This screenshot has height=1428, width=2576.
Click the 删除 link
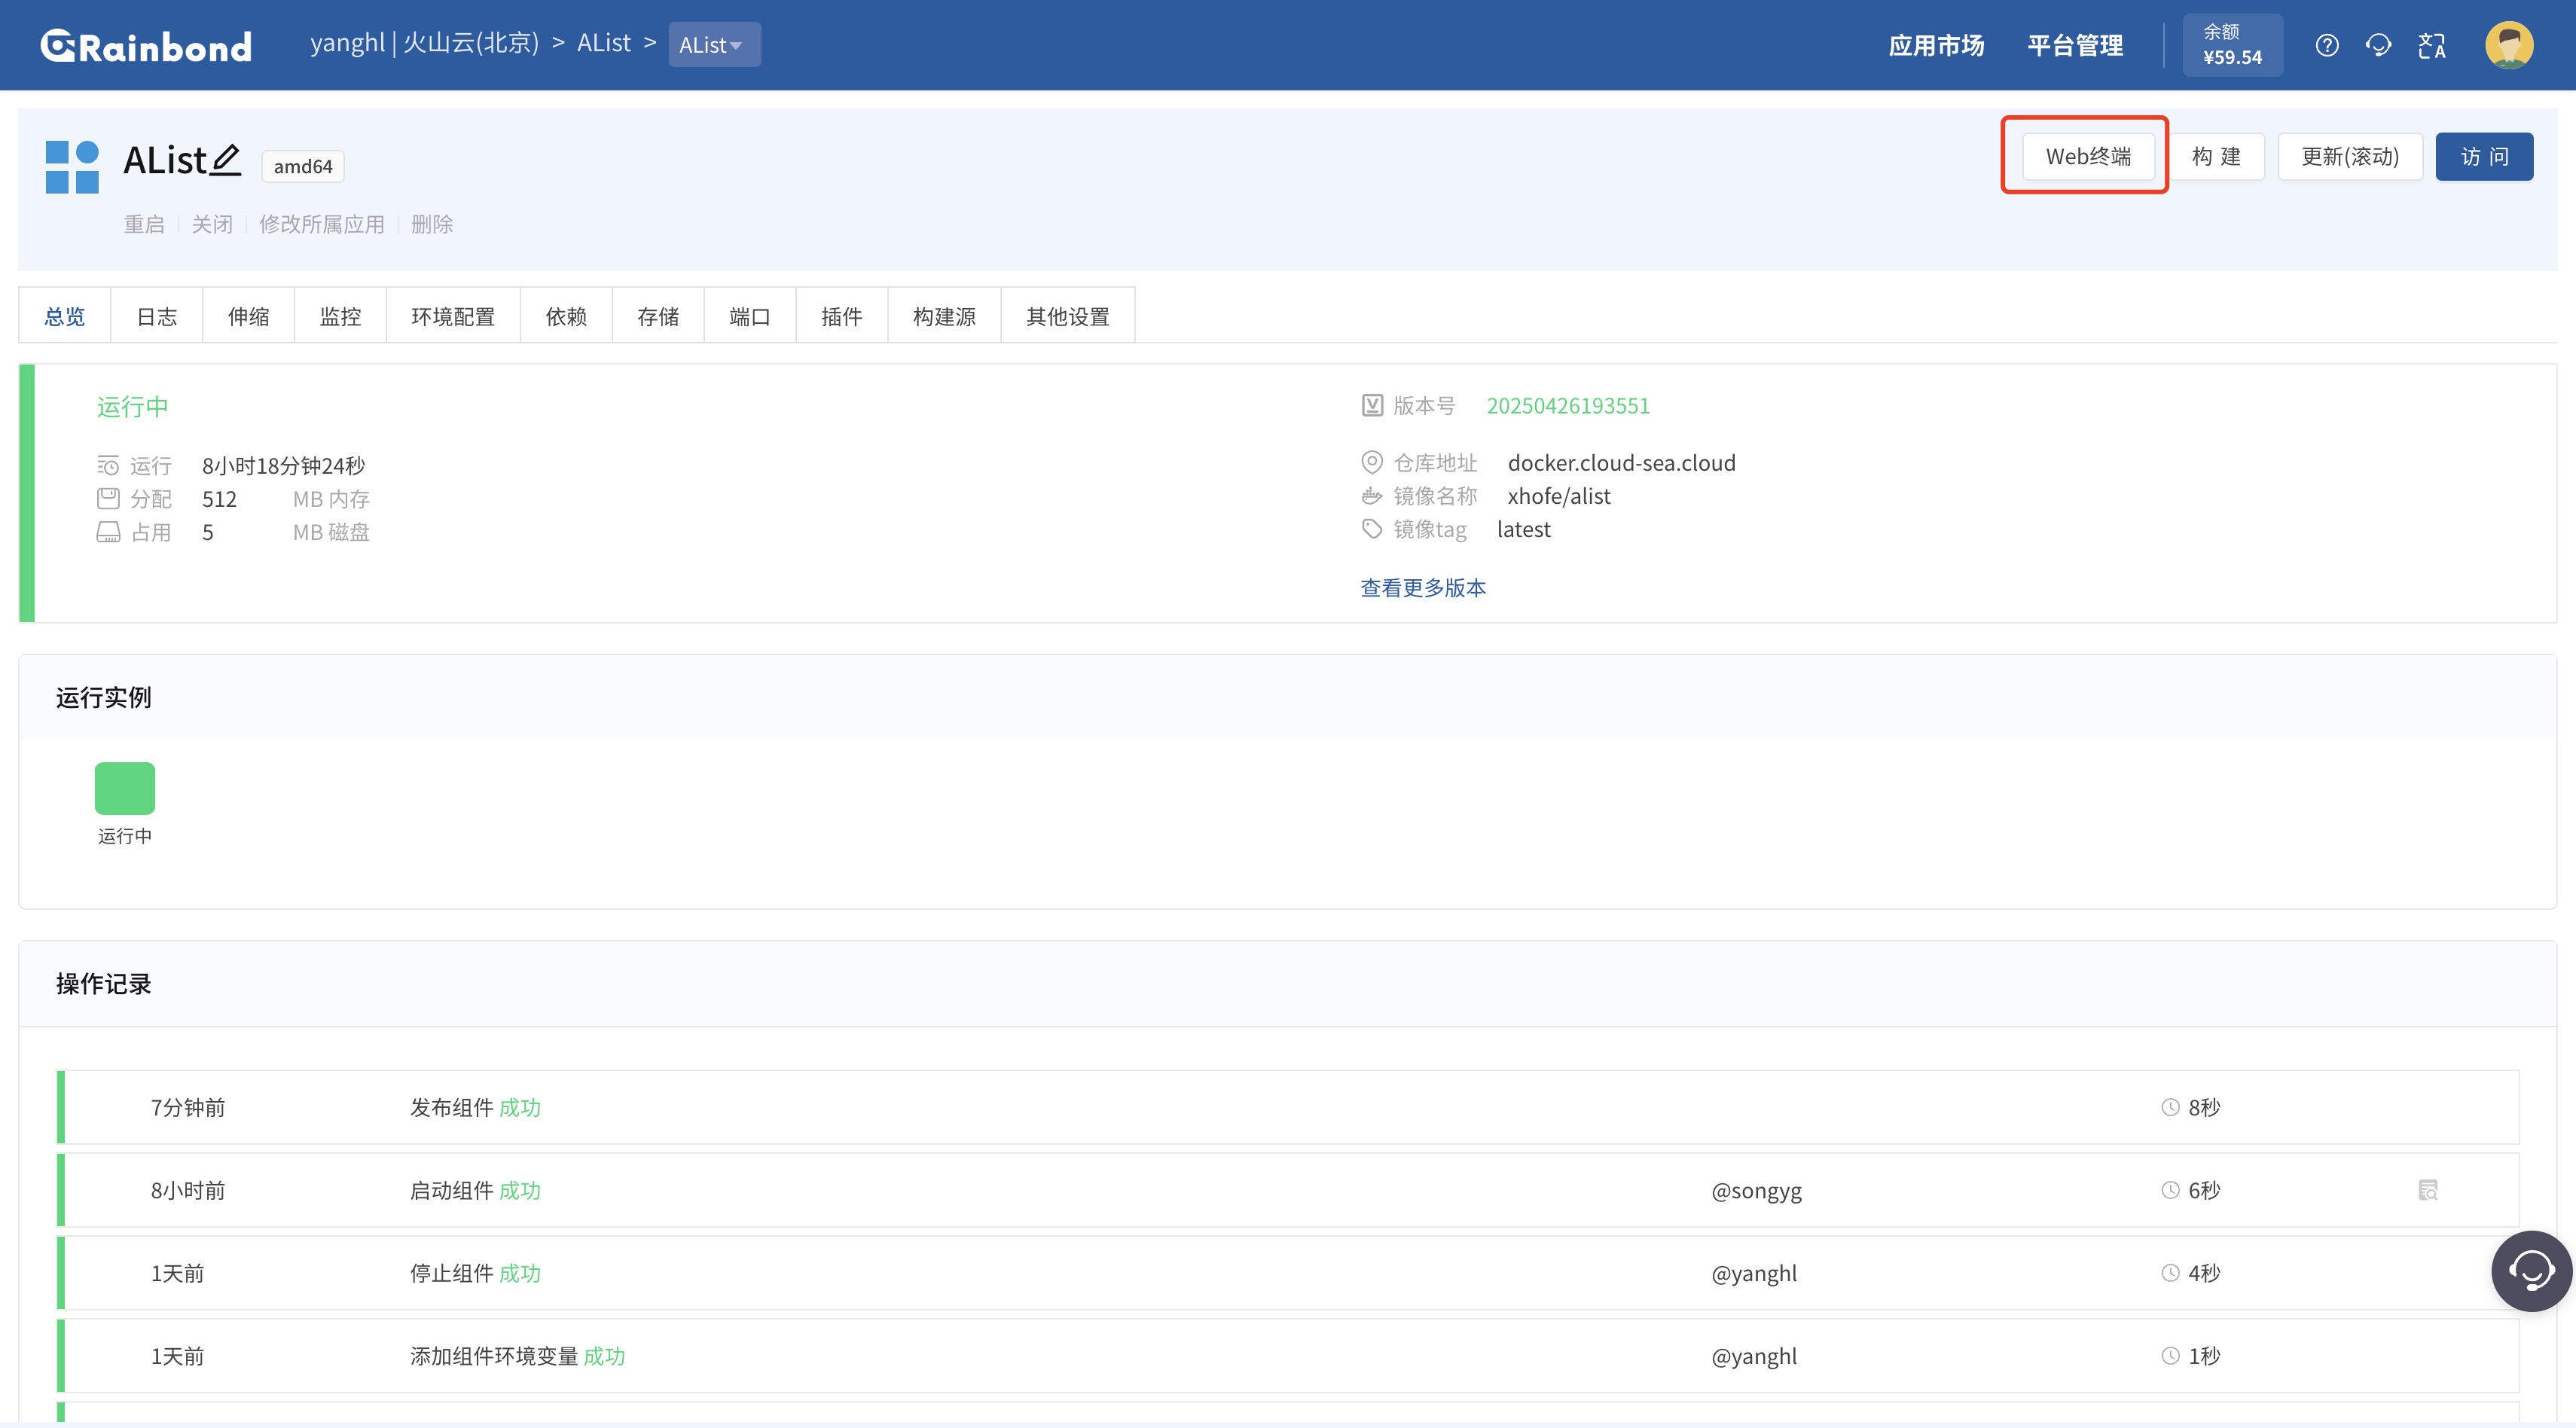(432, 224)
